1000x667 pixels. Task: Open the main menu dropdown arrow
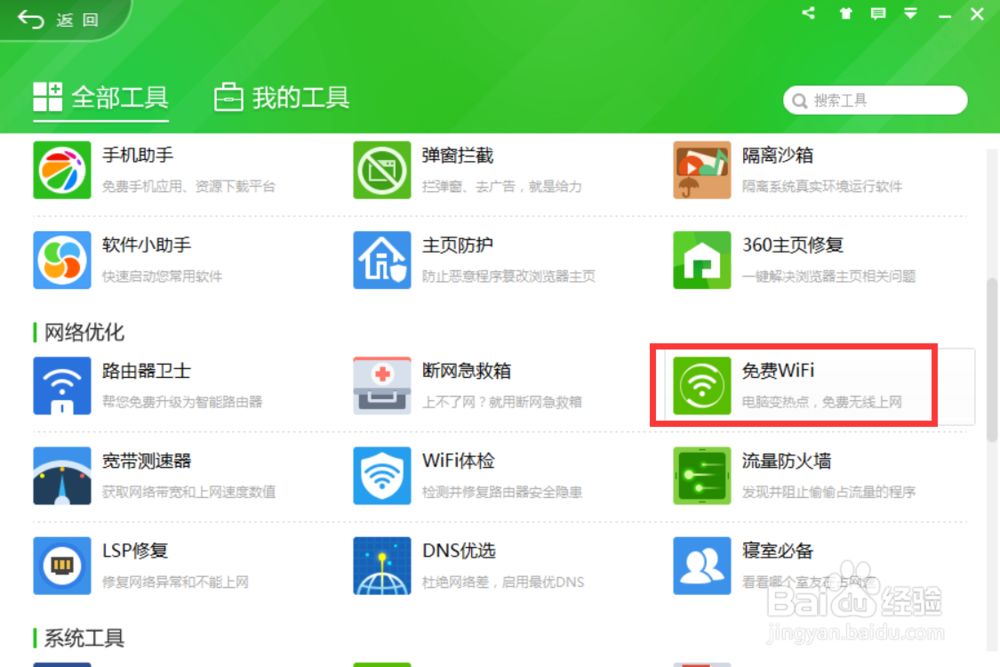910,14
